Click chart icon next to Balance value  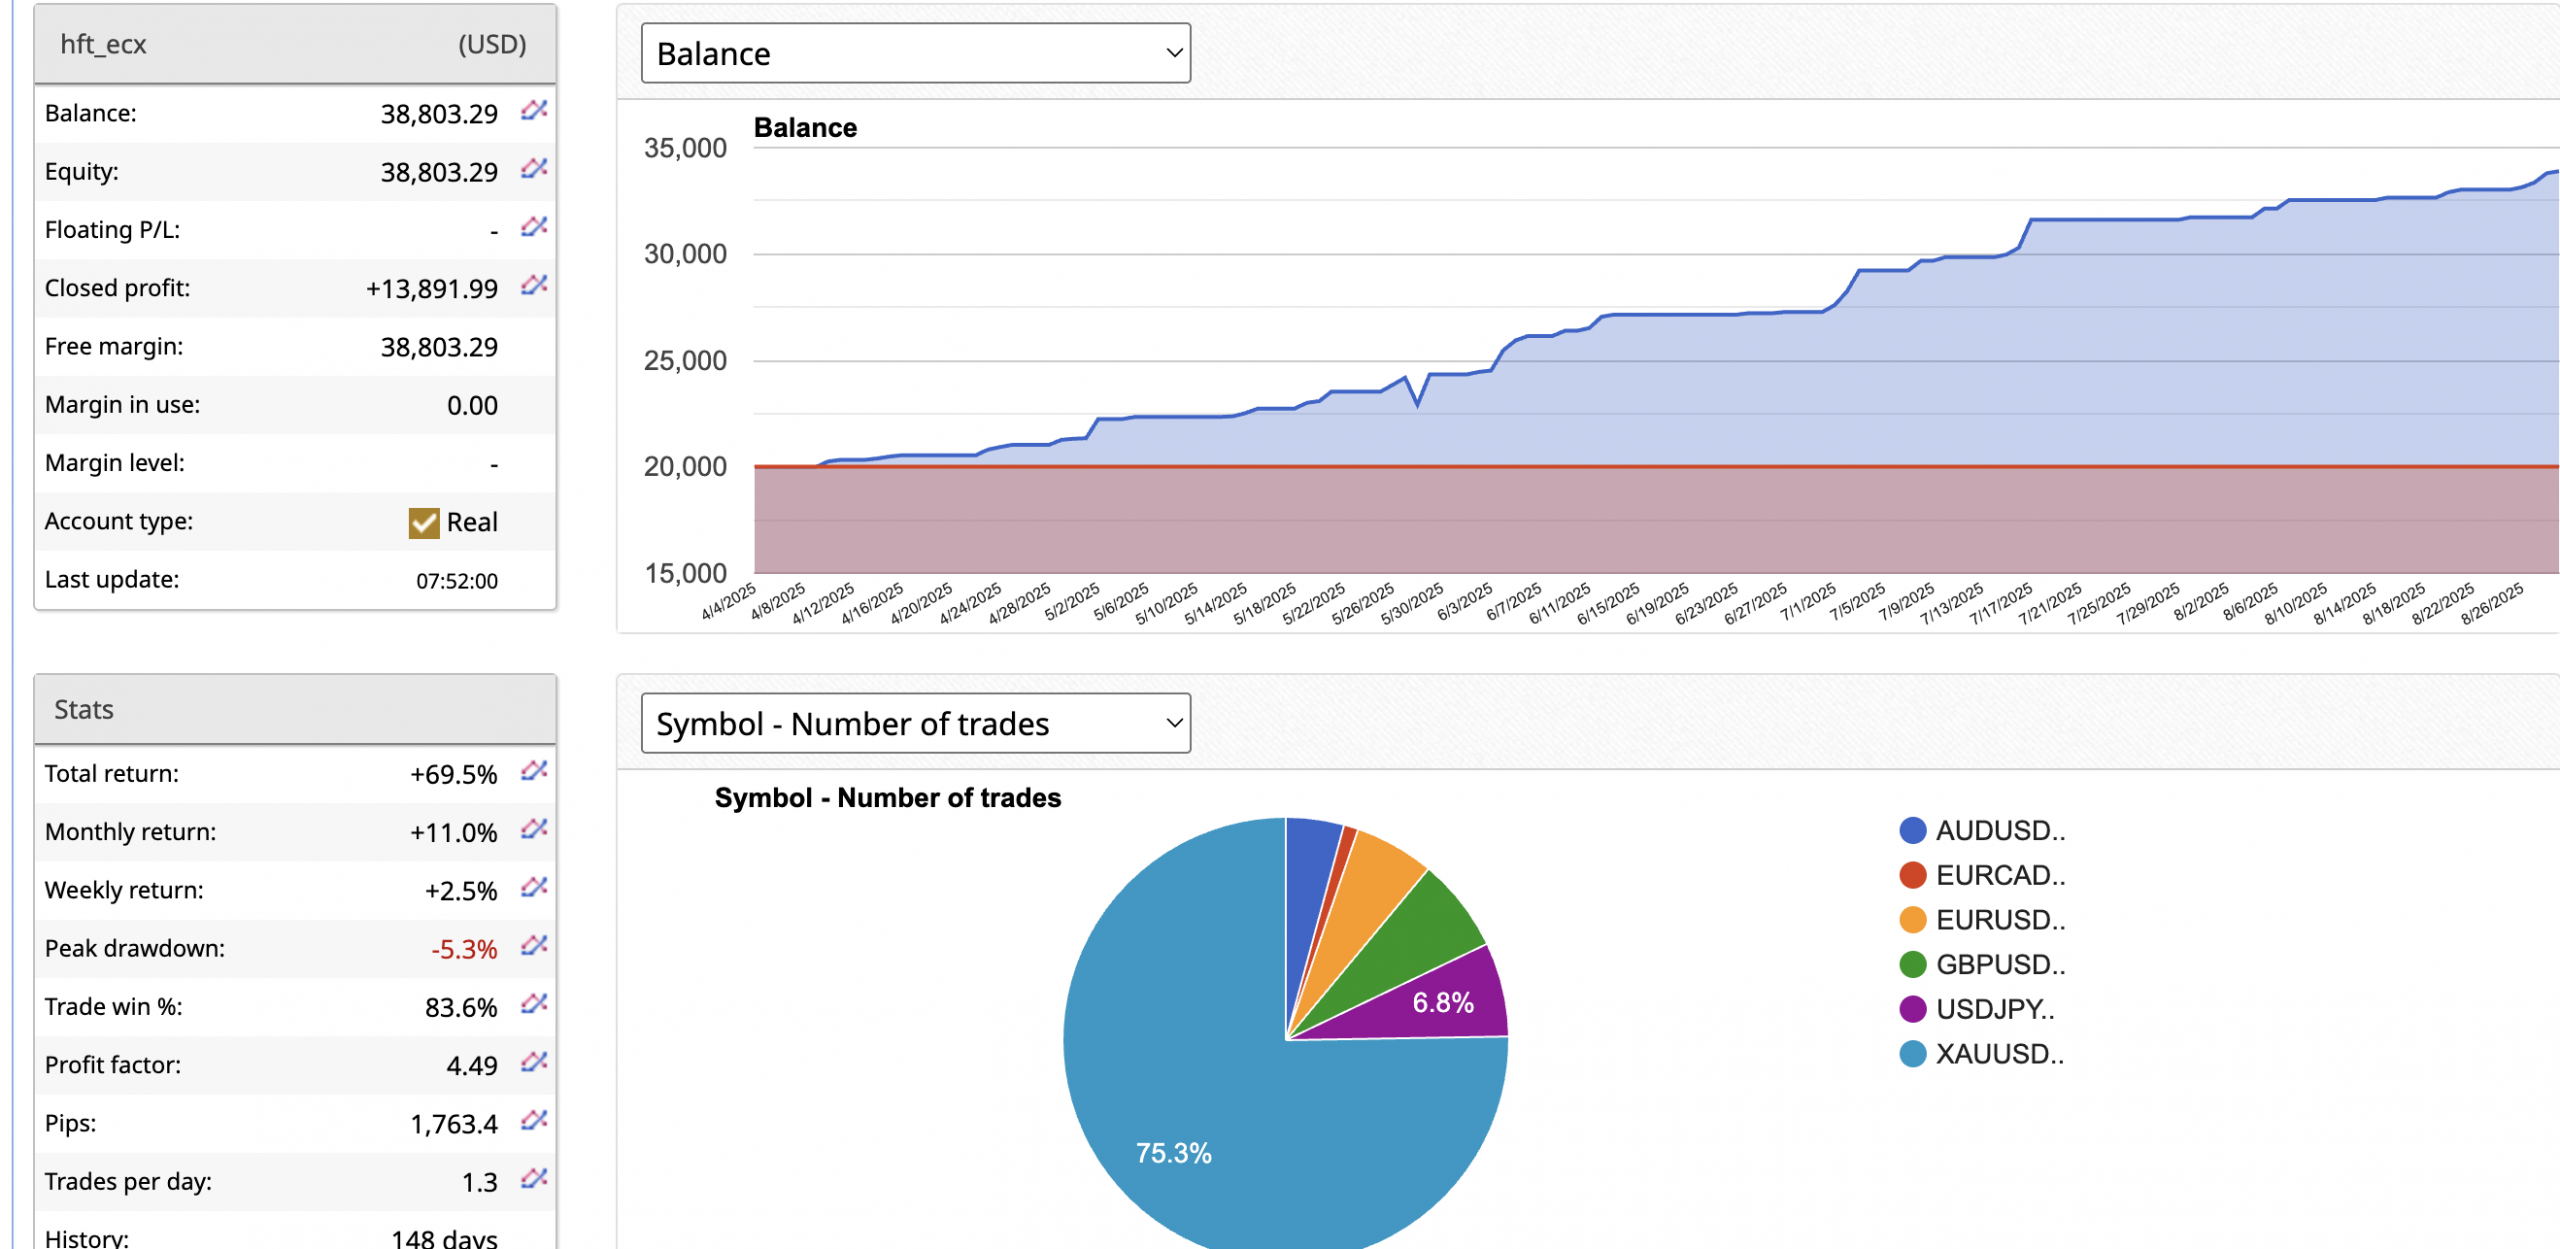coord(534,111)
